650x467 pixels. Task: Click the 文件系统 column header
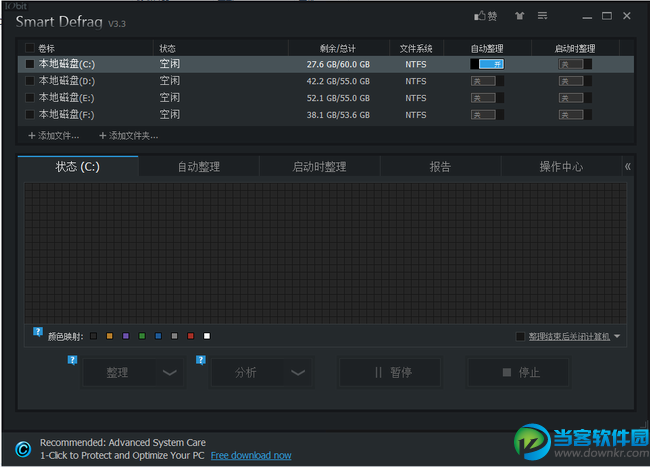pyautogui.click(x=416, y=48)
